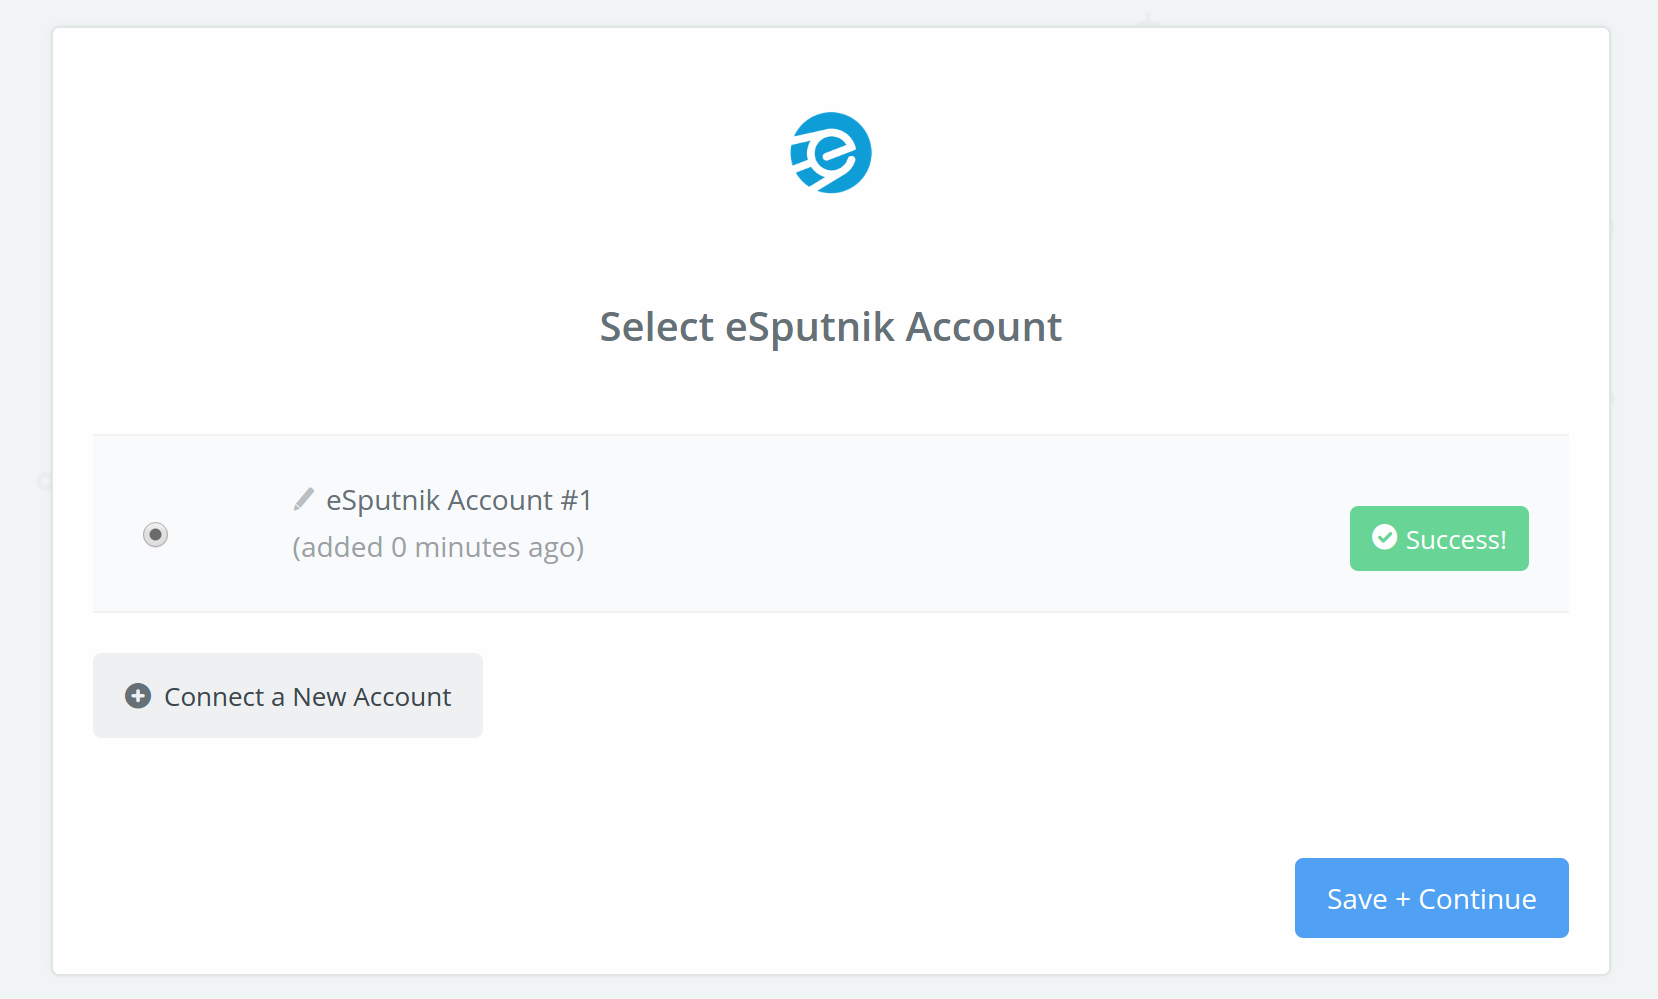1658x999 pixels.
Task: Click 'New Account' text in connect button
Action: pyautogui.click(x=372, y=697)
